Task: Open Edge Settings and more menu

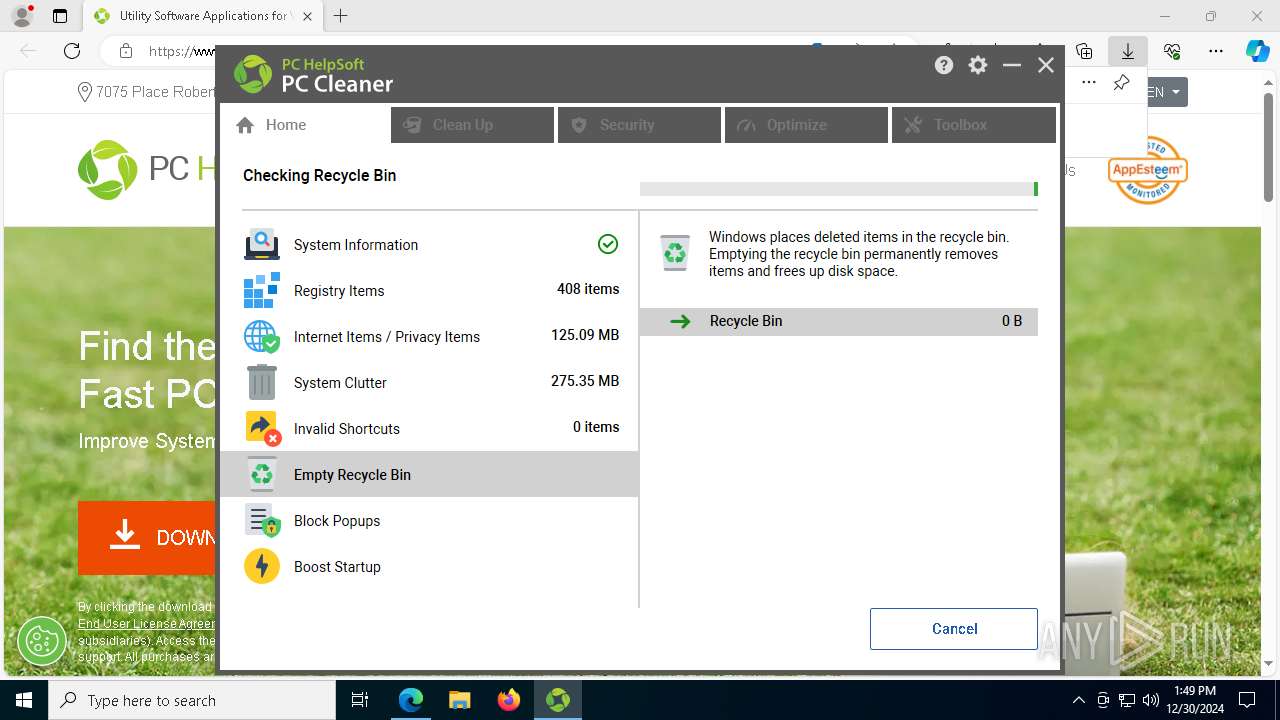Action: (x=1216, y=51)
